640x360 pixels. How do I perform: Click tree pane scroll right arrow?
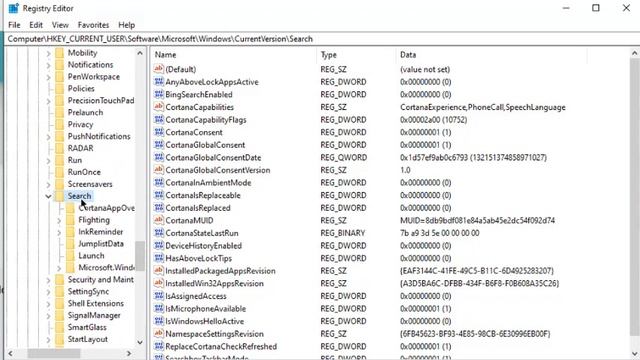pos(129,353)
